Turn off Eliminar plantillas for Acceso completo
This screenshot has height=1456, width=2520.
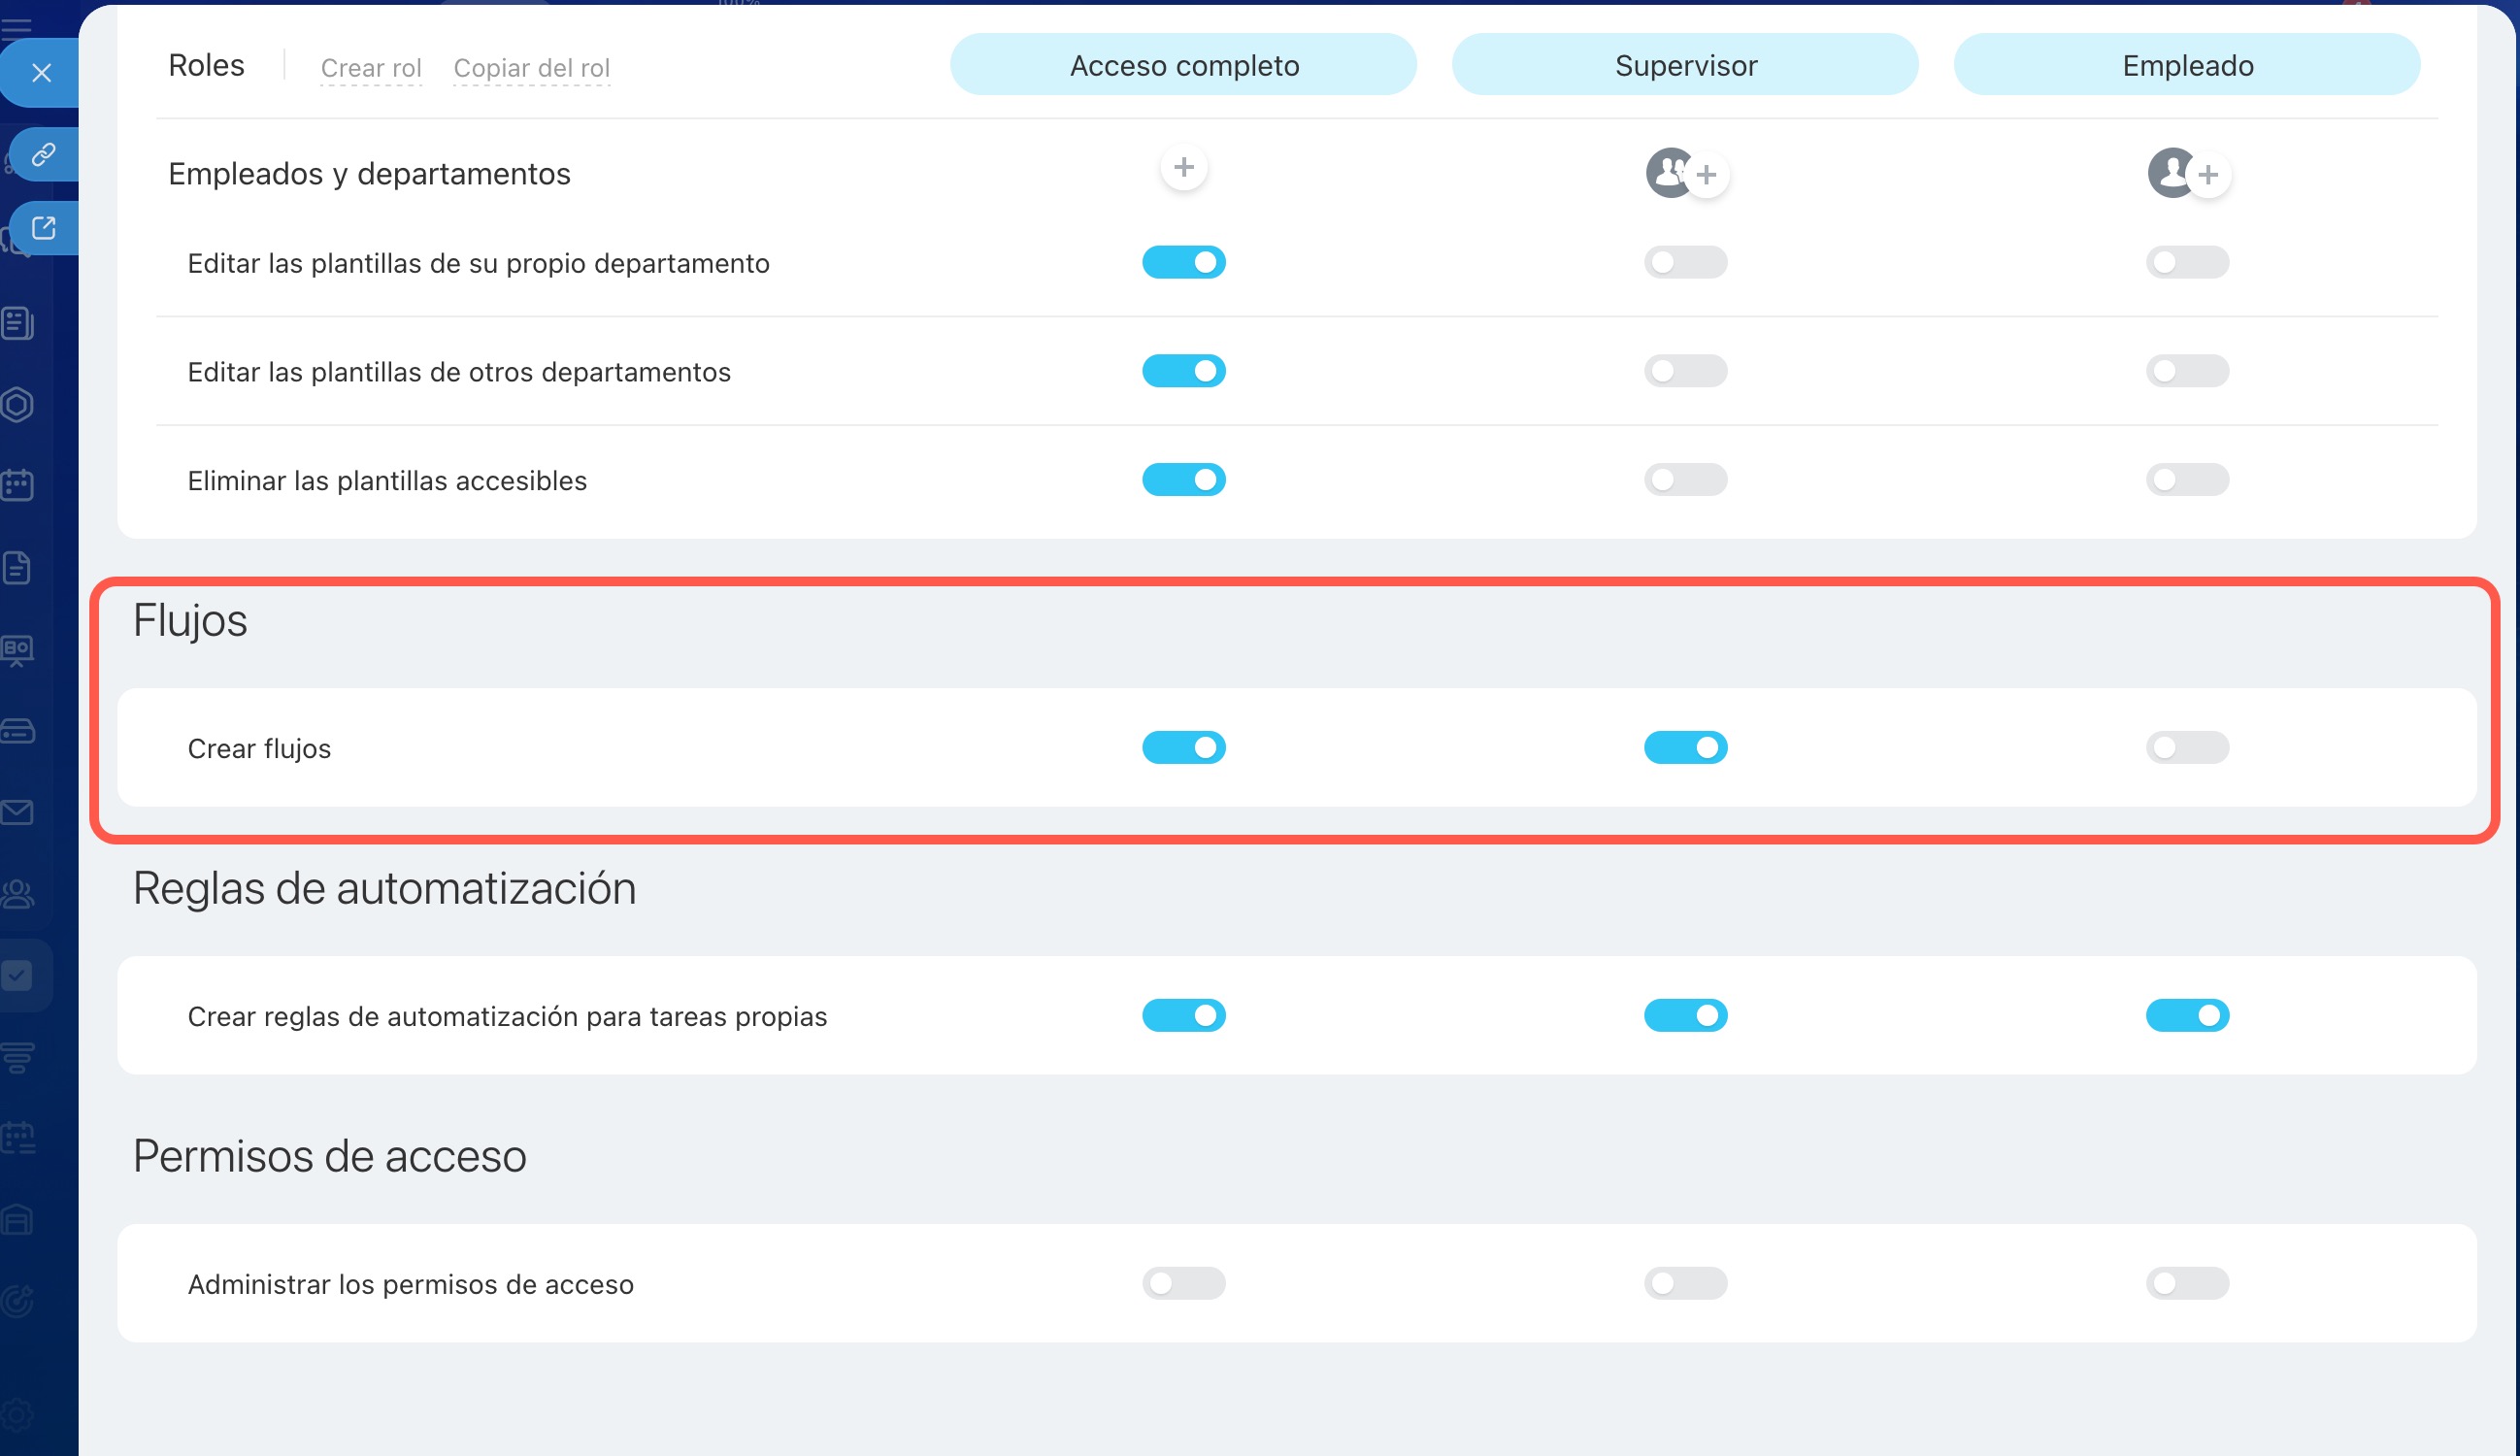coord(1183,480)
